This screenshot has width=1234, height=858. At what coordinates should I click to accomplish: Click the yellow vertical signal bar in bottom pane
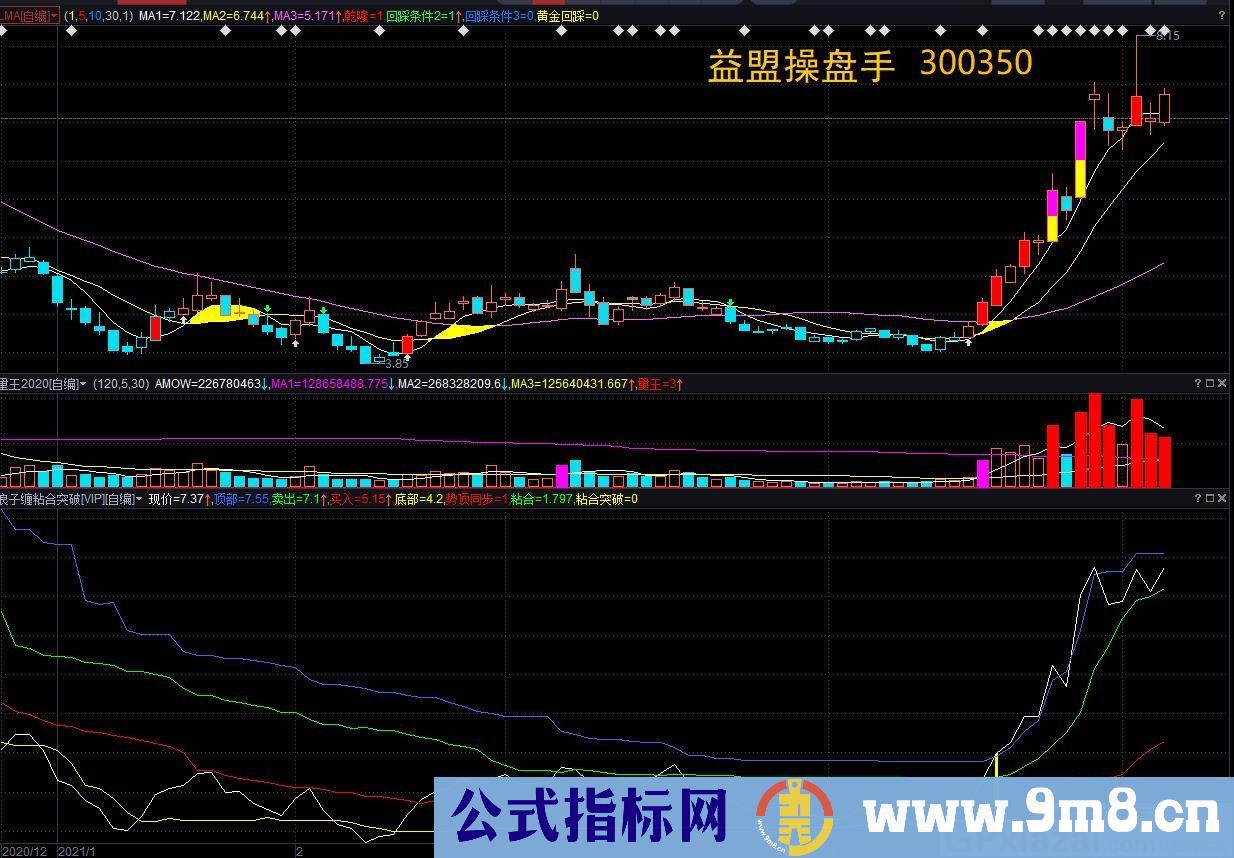996,767
